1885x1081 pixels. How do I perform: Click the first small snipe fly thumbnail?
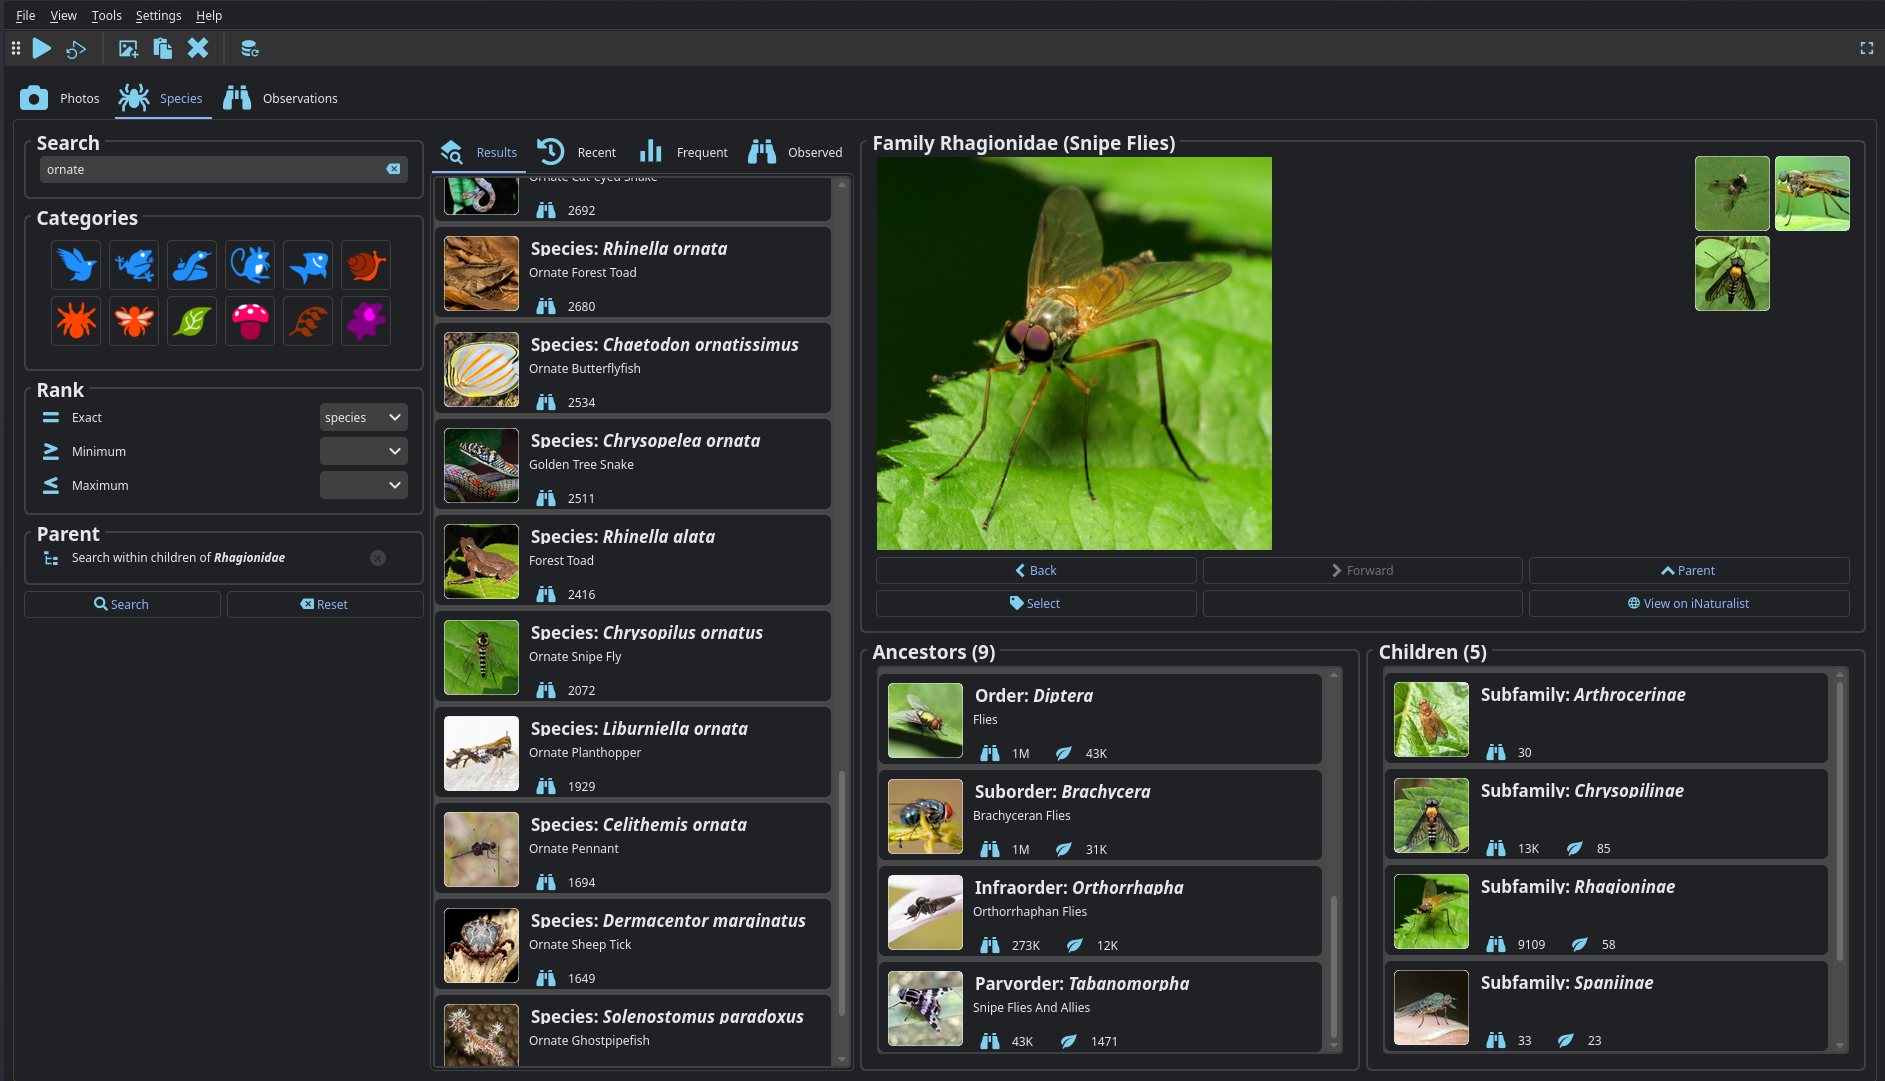1732,194
